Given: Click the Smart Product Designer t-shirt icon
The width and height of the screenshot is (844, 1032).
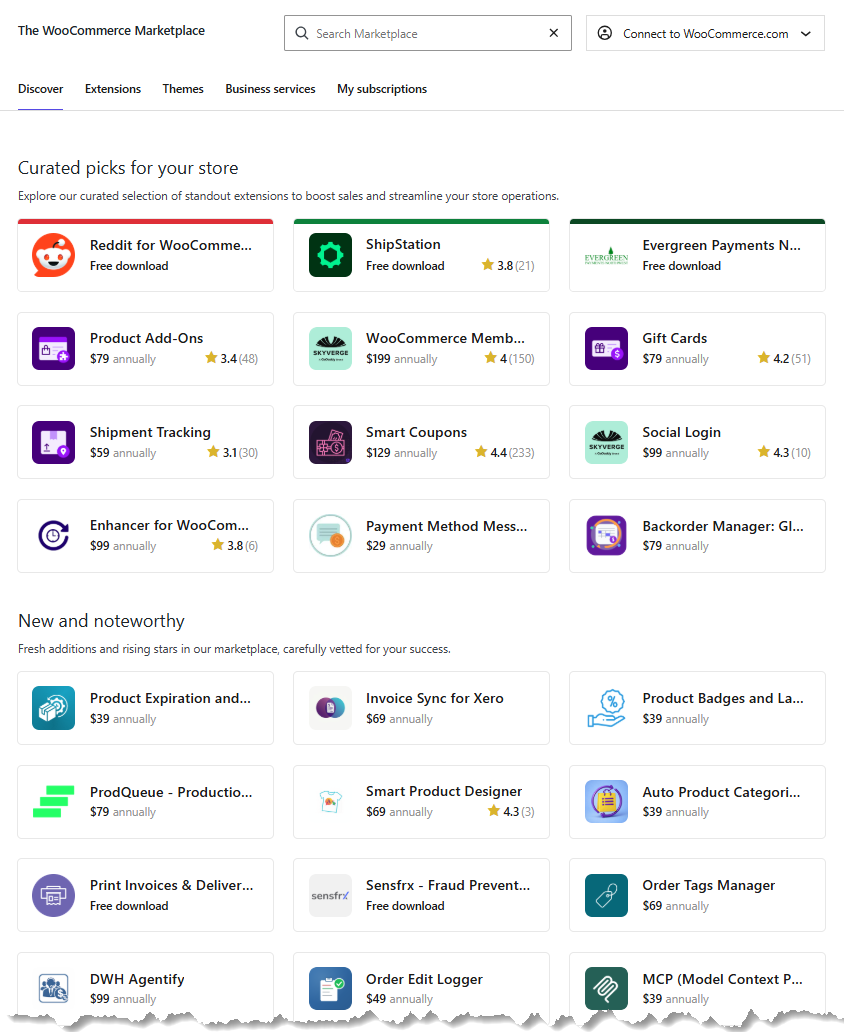Looking at the screenshot, I should [x=330, y=802].
